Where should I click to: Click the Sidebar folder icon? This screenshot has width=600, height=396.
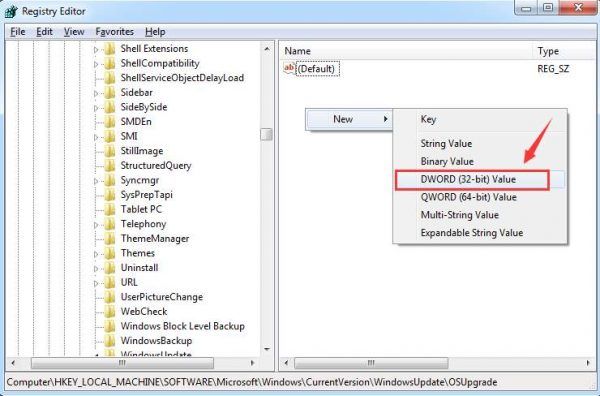pos(110,93)
